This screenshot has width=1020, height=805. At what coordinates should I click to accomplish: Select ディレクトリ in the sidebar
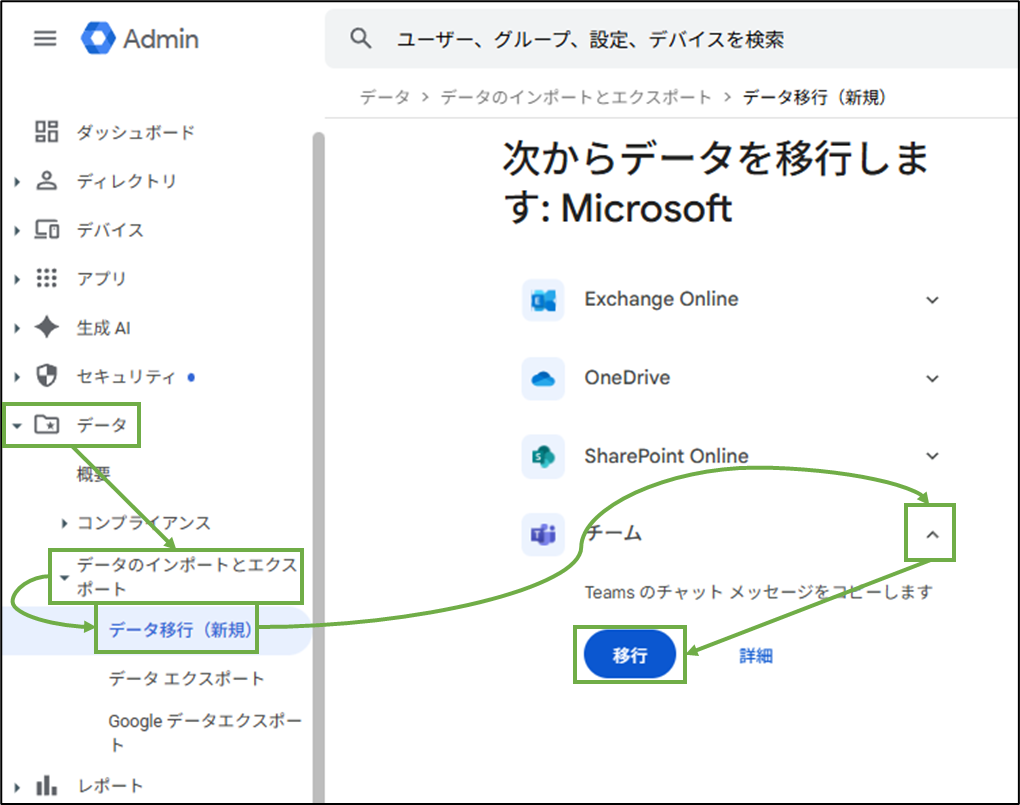(x=127, y=181)
